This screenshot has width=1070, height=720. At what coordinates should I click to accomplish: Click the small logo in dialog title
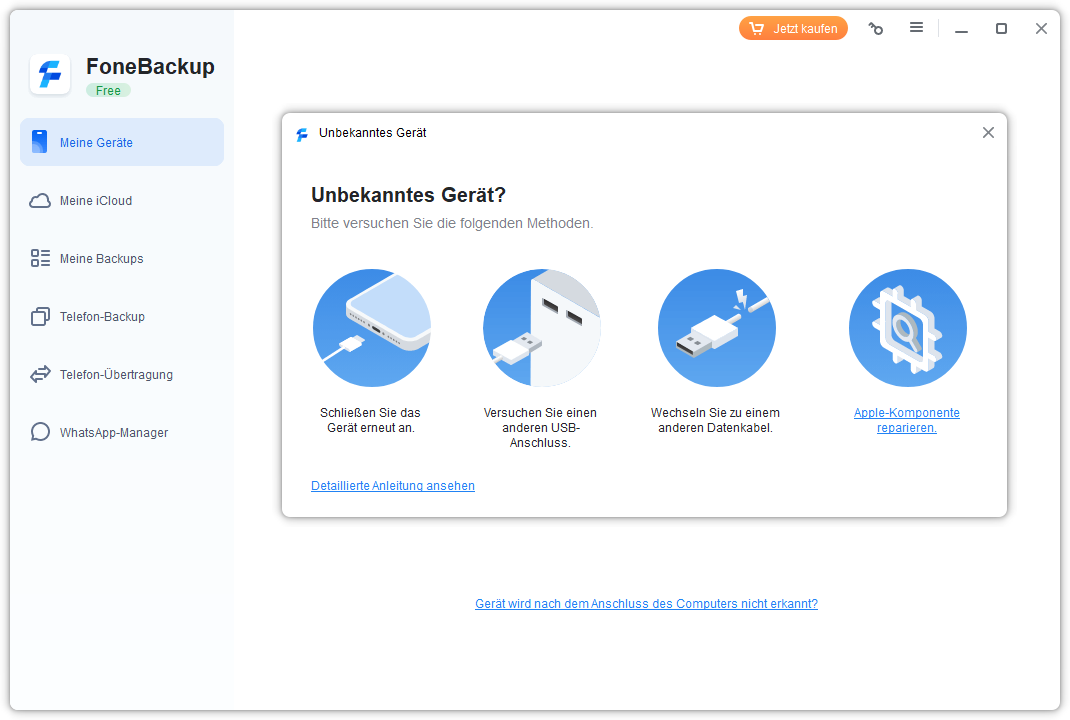(302, 134)
